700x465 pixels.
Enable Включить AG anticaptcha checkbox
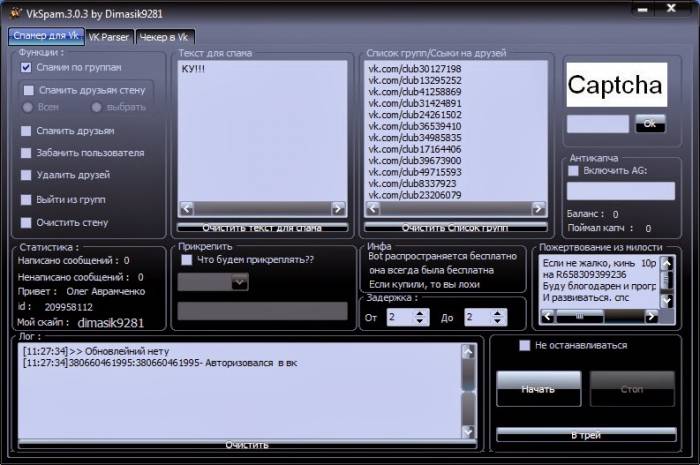pyautogui.click(x=573, y=170)
